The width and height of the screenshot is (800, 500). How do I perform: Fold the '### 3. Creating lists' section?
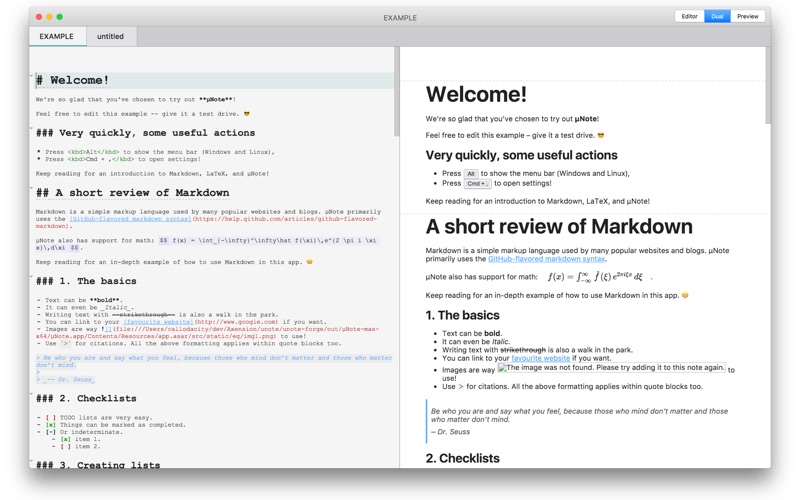[32, 461]
